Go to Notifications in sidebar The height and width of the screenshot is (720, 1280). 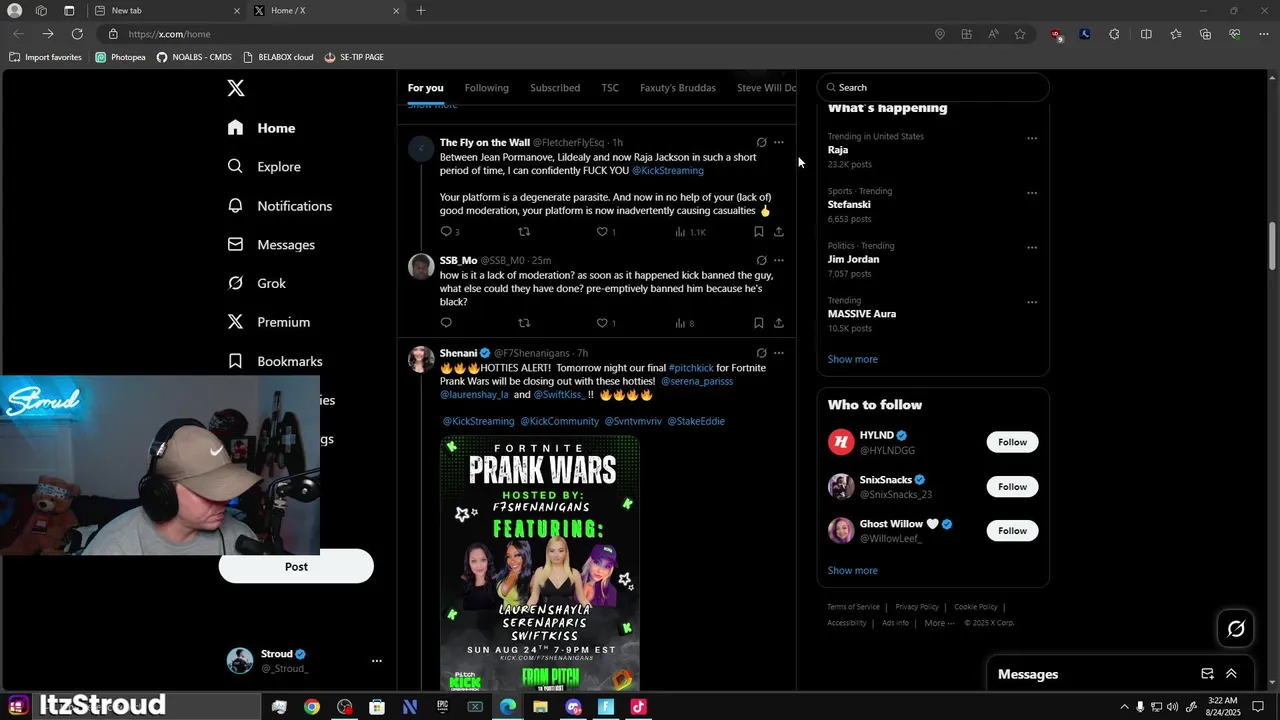[x=279, y=206]
